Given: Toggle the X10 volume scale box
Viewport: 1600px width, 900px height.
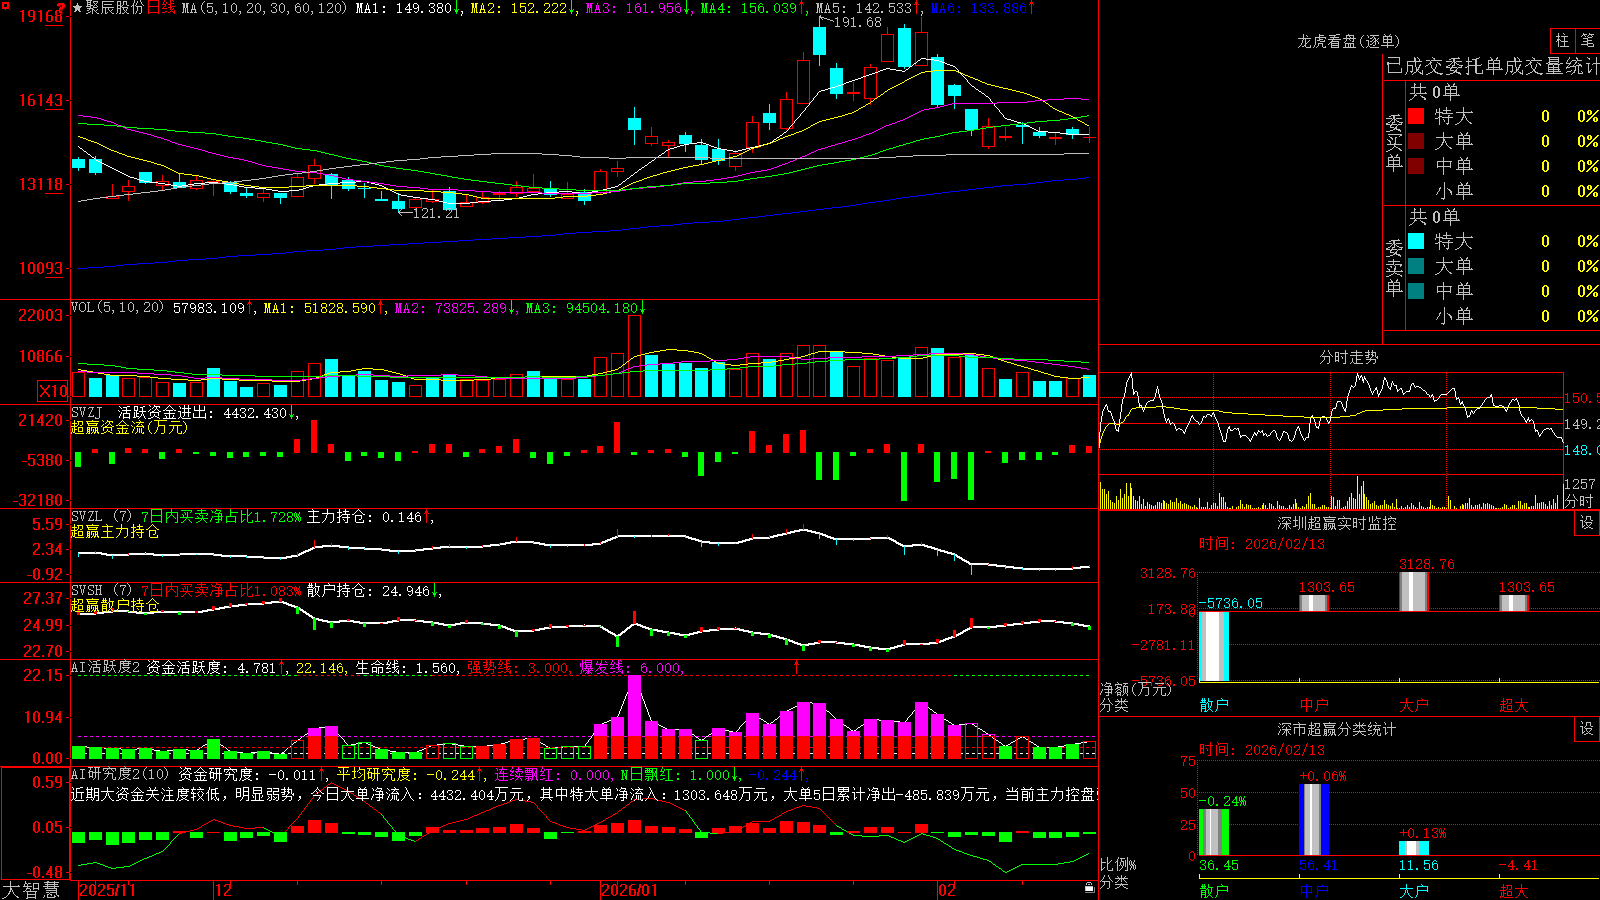Looking at the screenshot, I should [53, 391].
